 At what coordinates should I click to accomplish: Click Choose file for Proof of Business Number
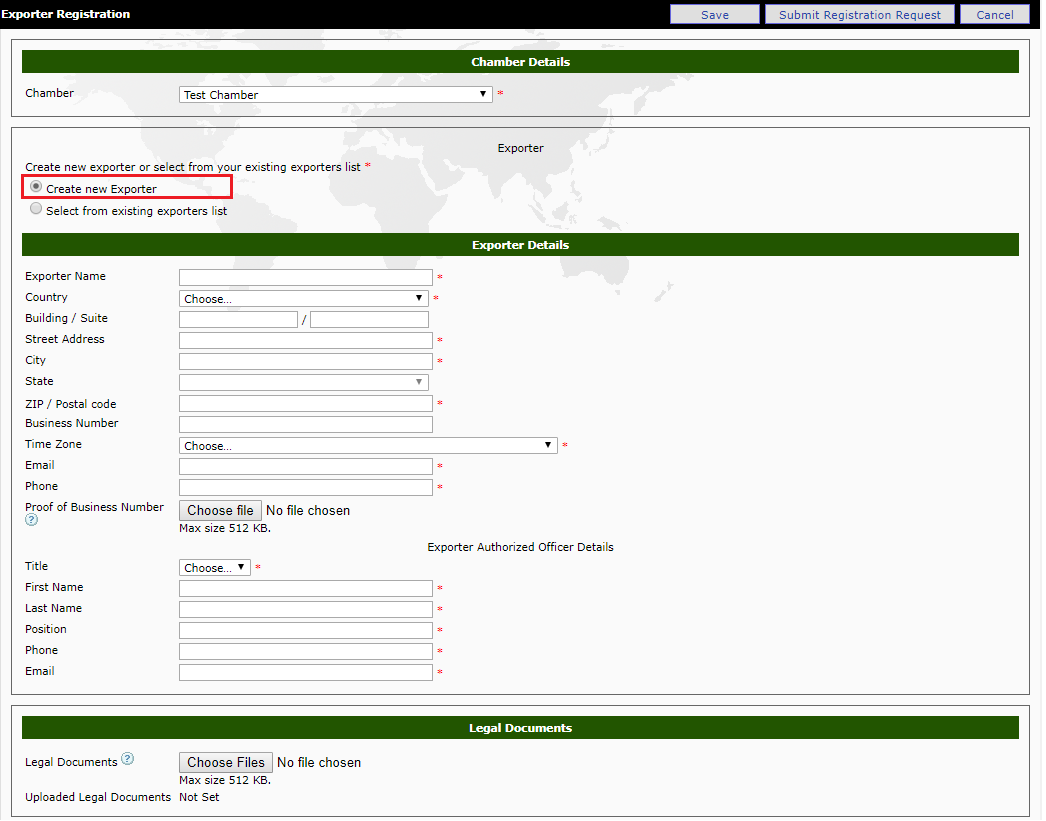[219, 510]
